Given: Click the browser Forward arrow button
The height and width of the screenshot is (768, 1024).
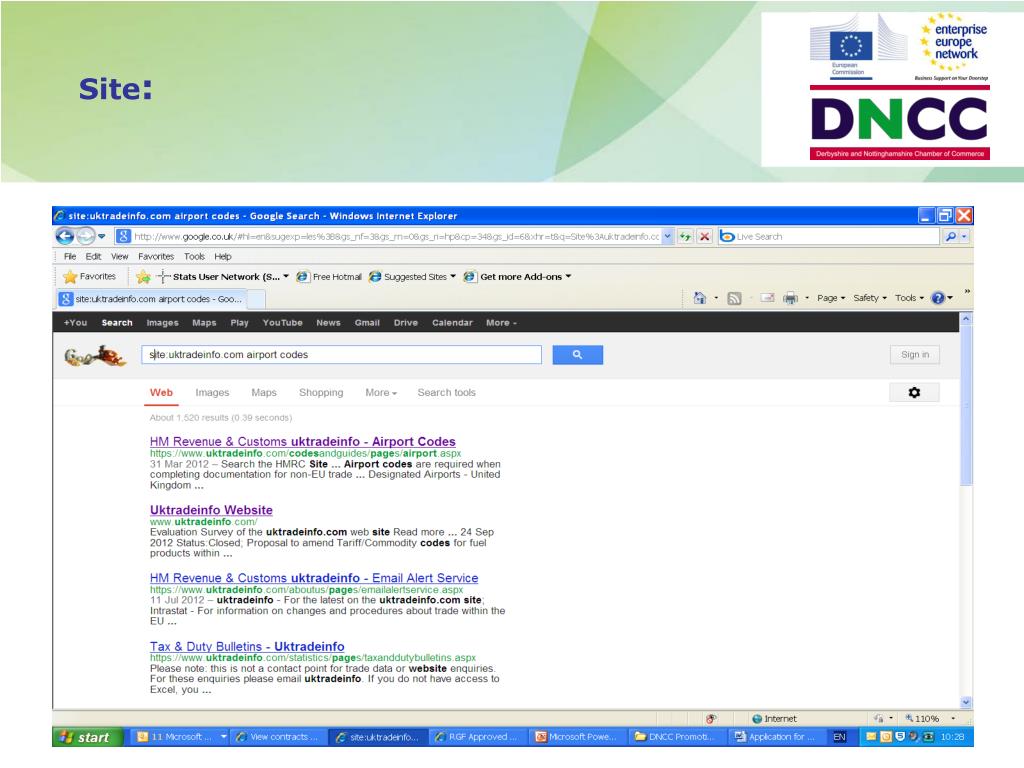Looking at the screenshot, I should pyautogui.click(x=86, y=236).
